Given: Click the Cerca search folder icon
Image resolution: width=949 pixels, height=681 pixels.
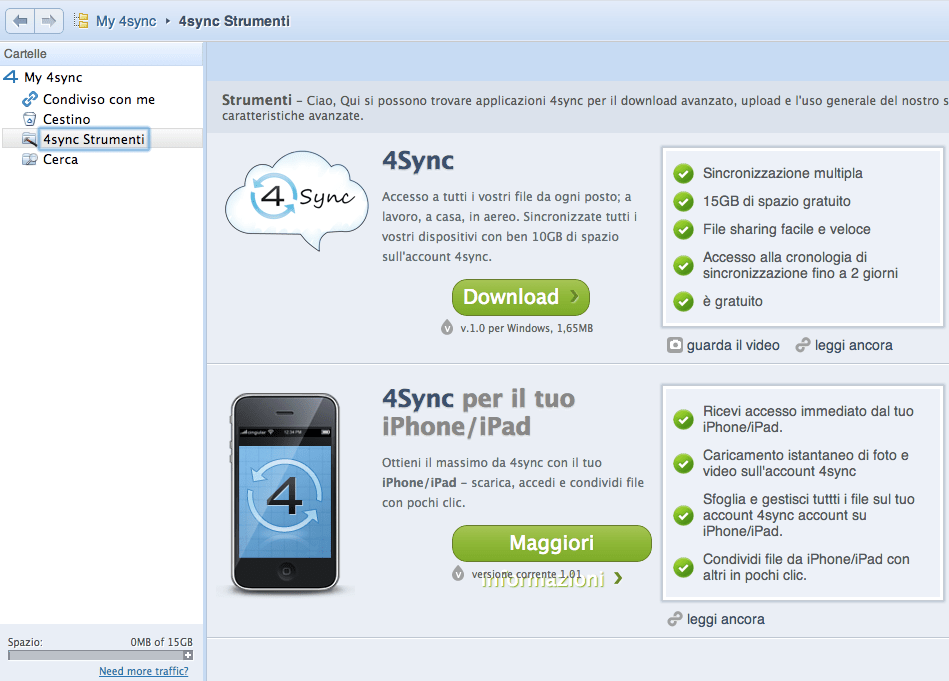Looking at the screenshot, I should tap(30, 159).
